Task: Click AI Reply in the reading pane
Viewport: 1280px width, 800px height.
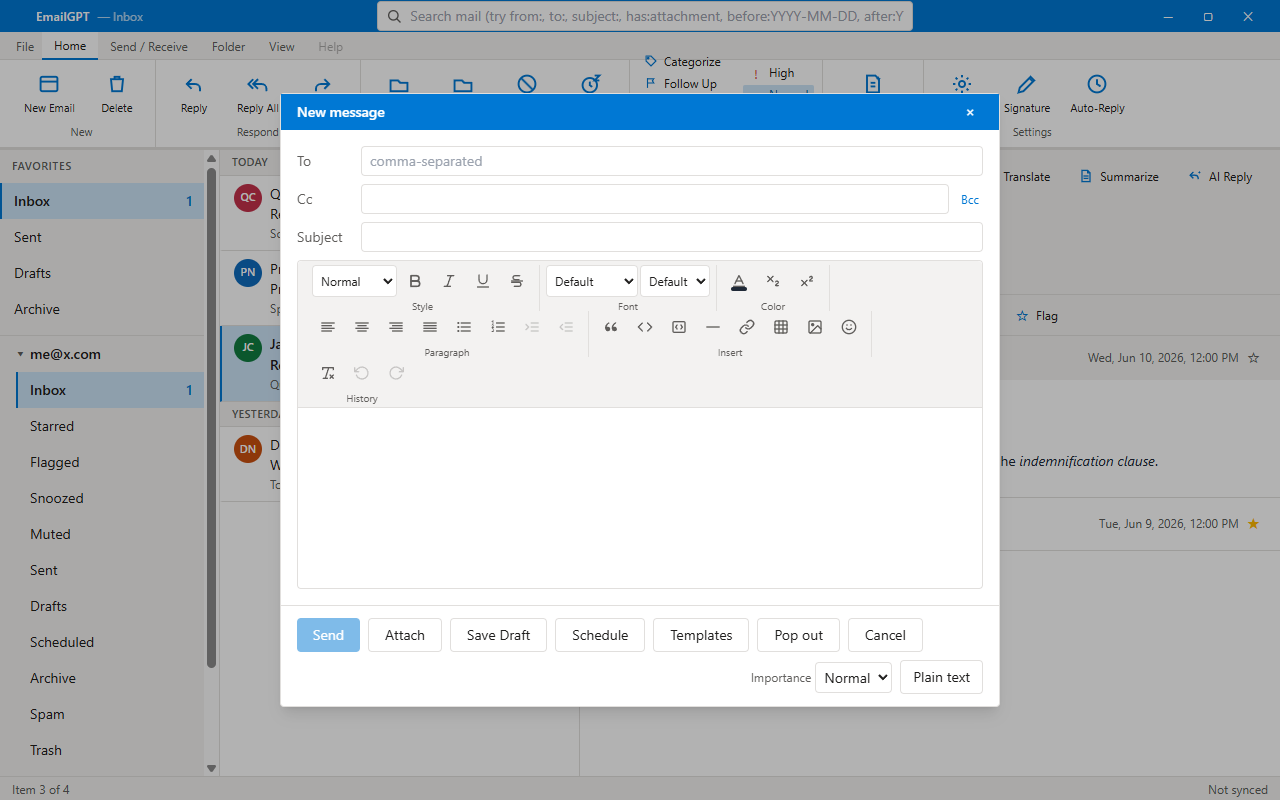Action: click(1220, 176)
